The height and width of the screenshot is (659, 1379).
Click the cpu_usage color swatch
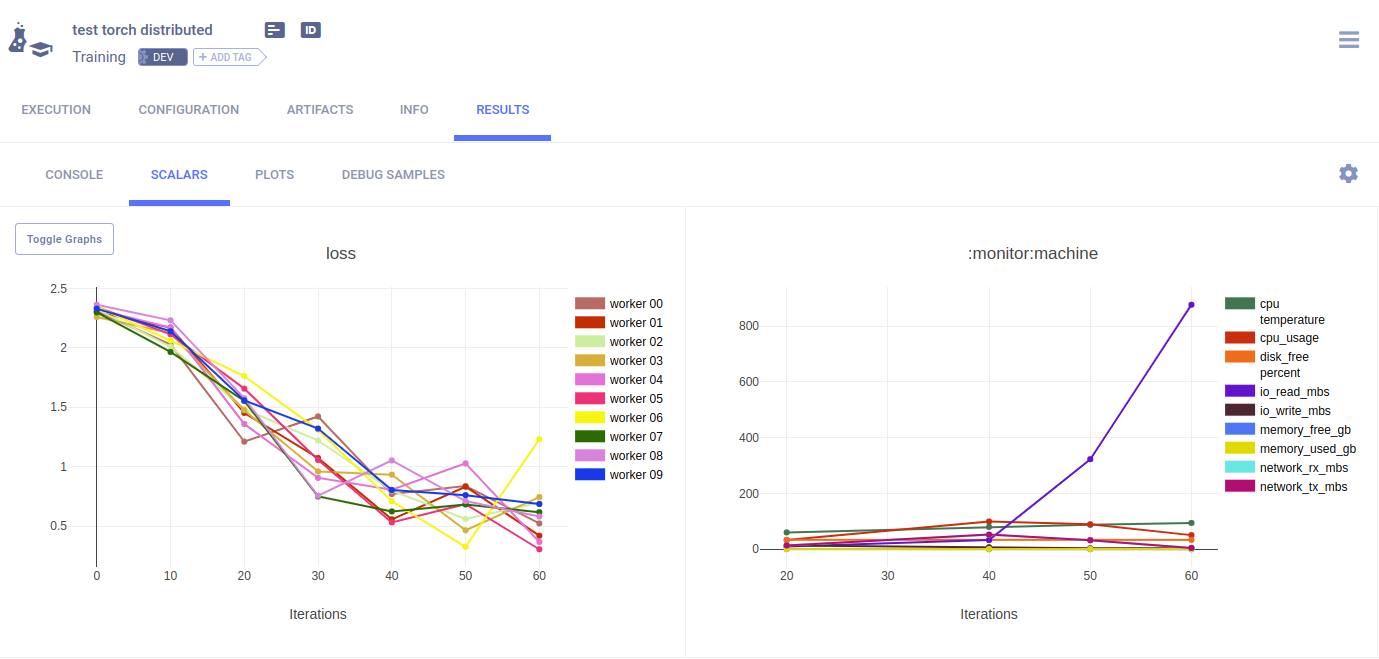(1240, 338)
